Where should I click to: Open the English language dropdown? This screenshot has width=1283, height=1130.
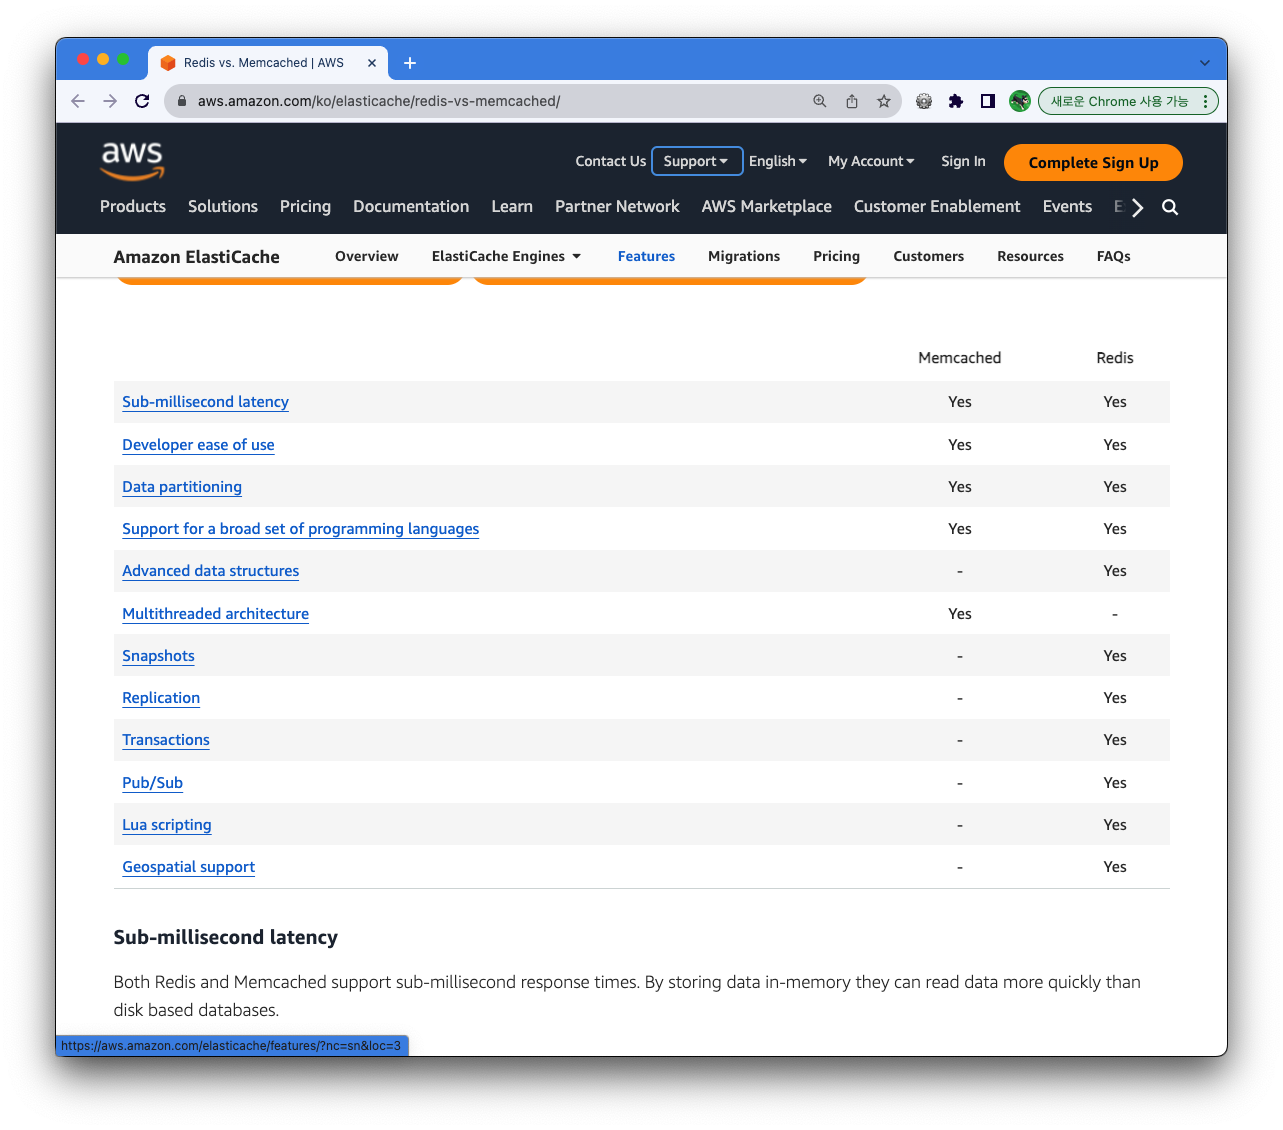[x=778, y=161]
